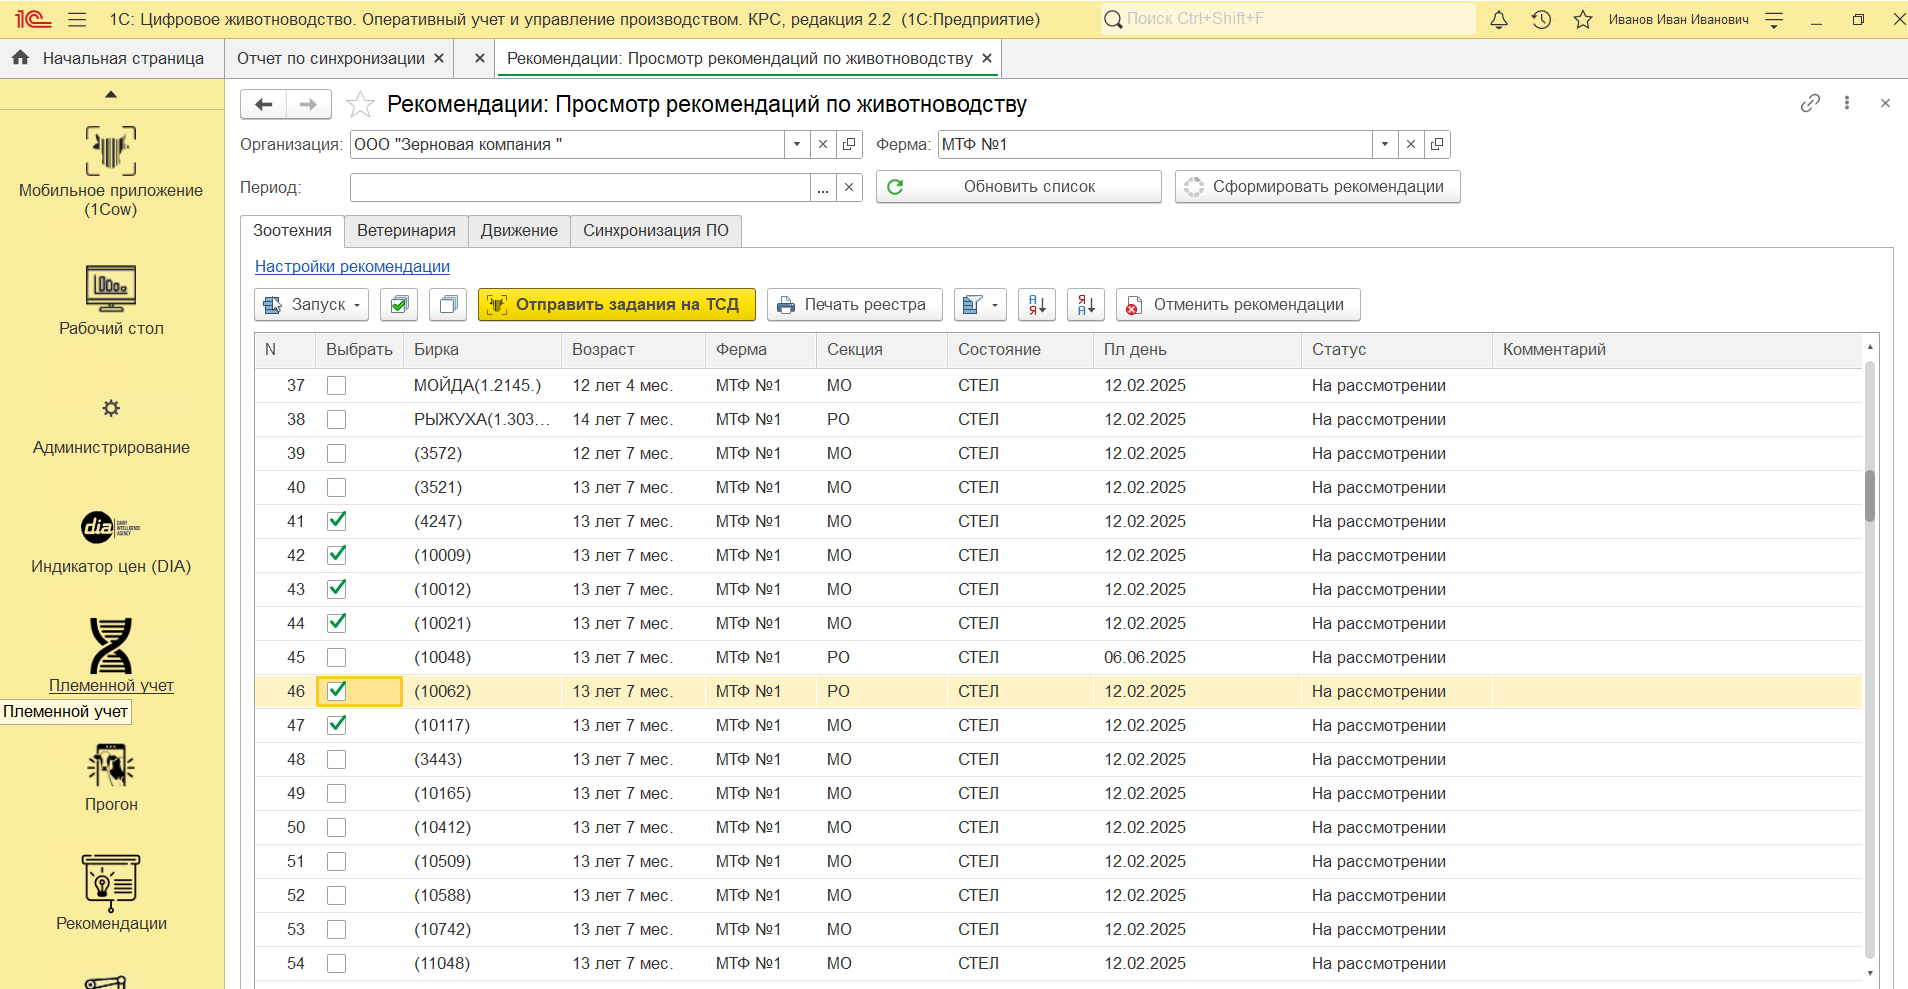Open the Запуск dropdown menu
This screenshot has width=1908, height=989.
pyautogui.click(x=311, y=305)
